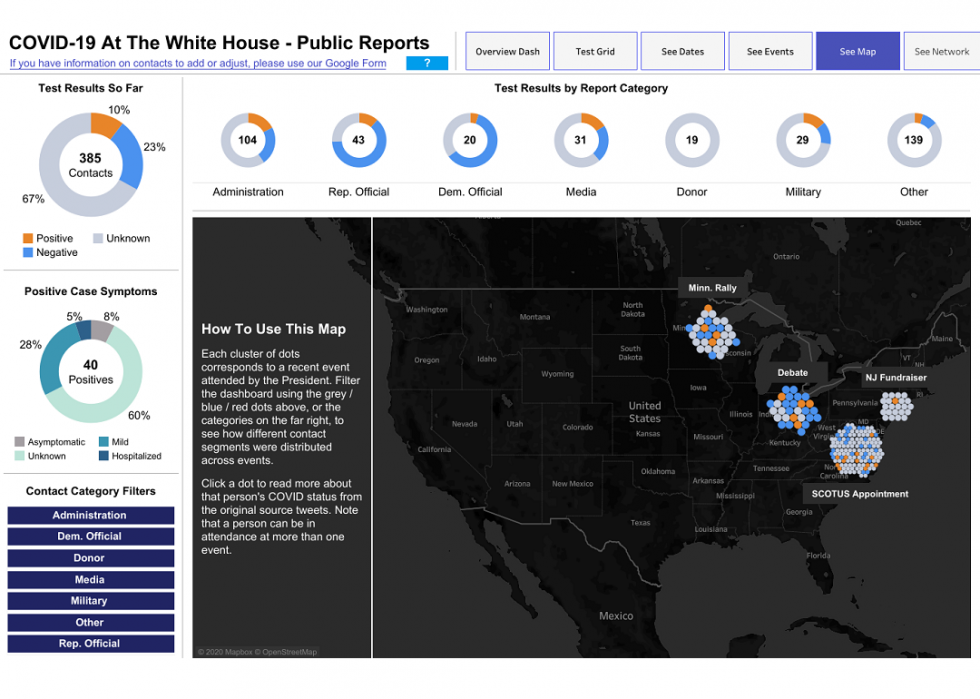This screenshot has height=699, width=980.
Task: Apply the Rep. Official category filter
Action: coord(91,643)
